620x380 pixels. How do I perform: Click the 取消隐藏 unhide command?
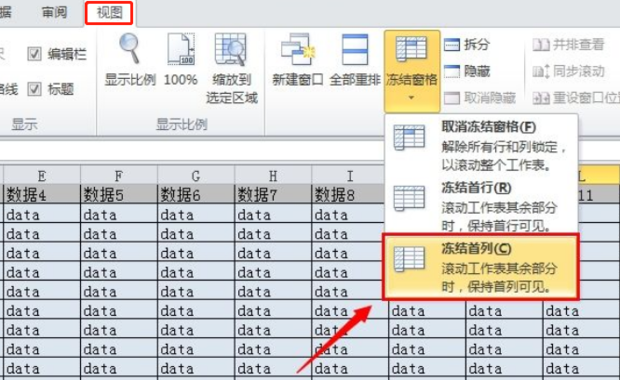[480, 97]
